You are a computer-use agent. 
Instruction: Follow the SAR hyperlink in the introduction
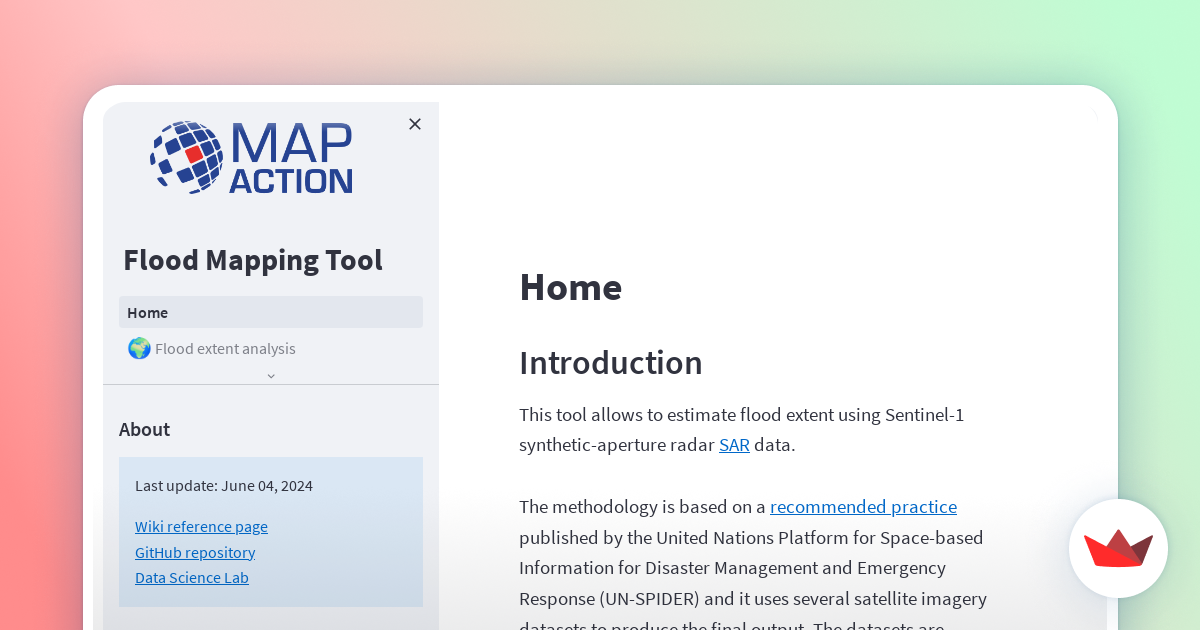pos(734,444)
